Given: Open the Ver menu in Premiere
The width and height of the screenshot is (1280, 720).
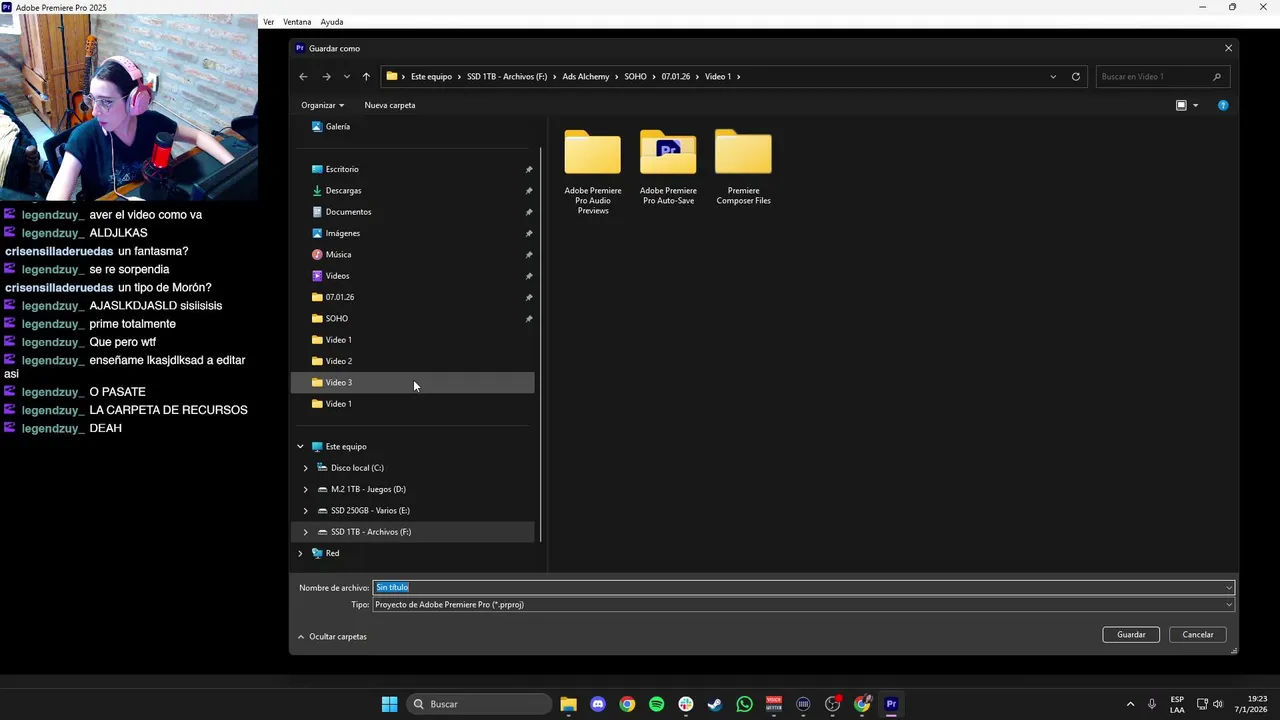Looking at the screenshot, I should [x=268, y=22].
